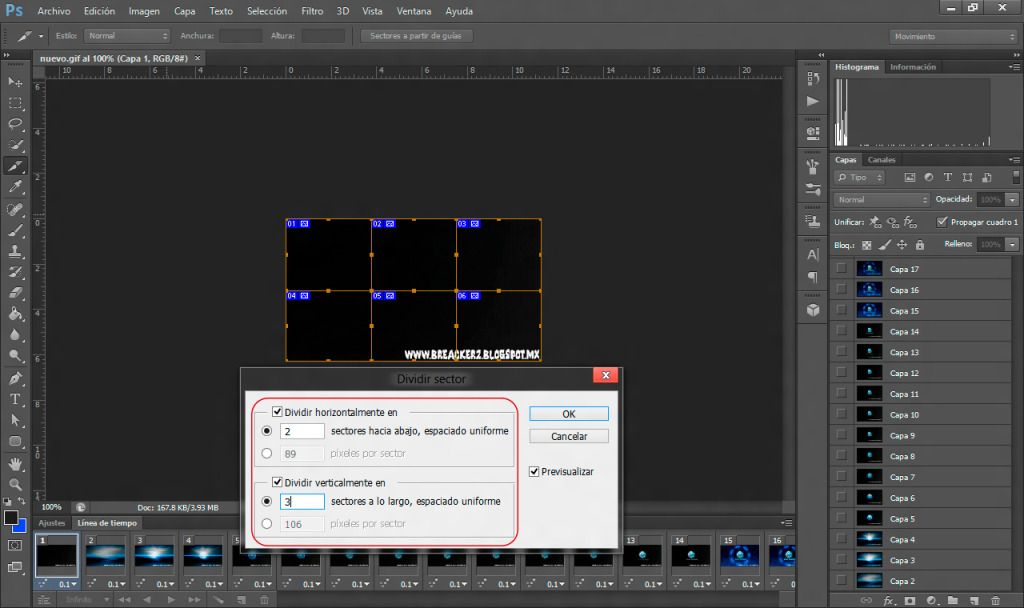Switch to the Canales tab
The width and height of the screenshot is (1024, 608).
881,160
